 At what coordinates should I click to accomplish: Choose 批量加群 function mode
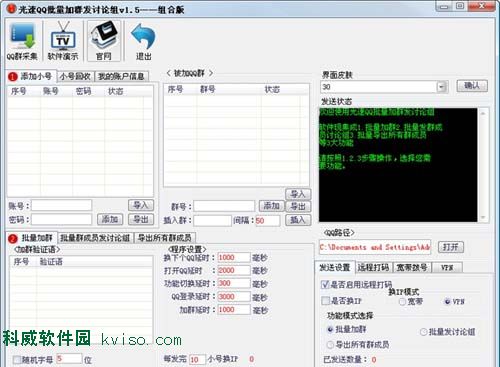click(x=330, y=329)
